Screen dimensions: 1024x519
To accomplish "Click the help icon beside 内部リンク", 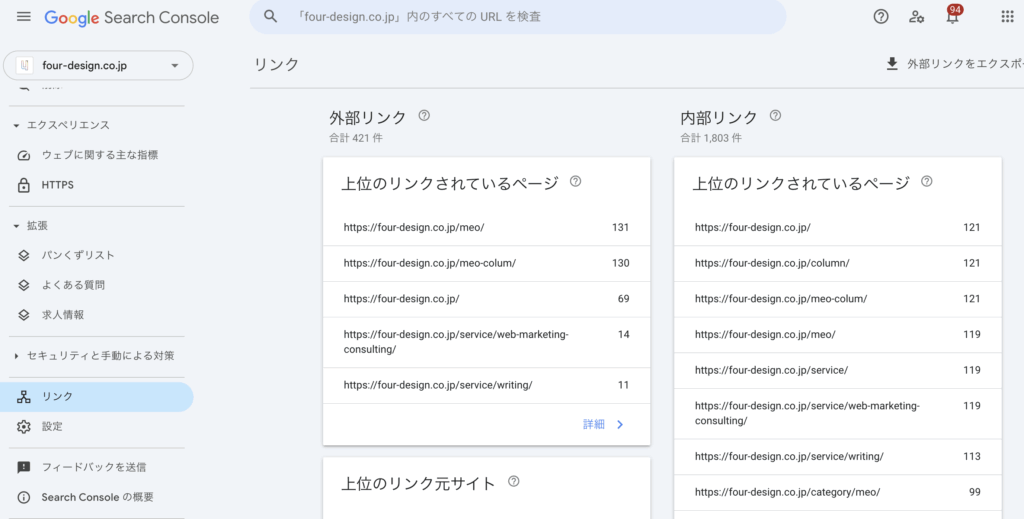I will click(775, 116).
